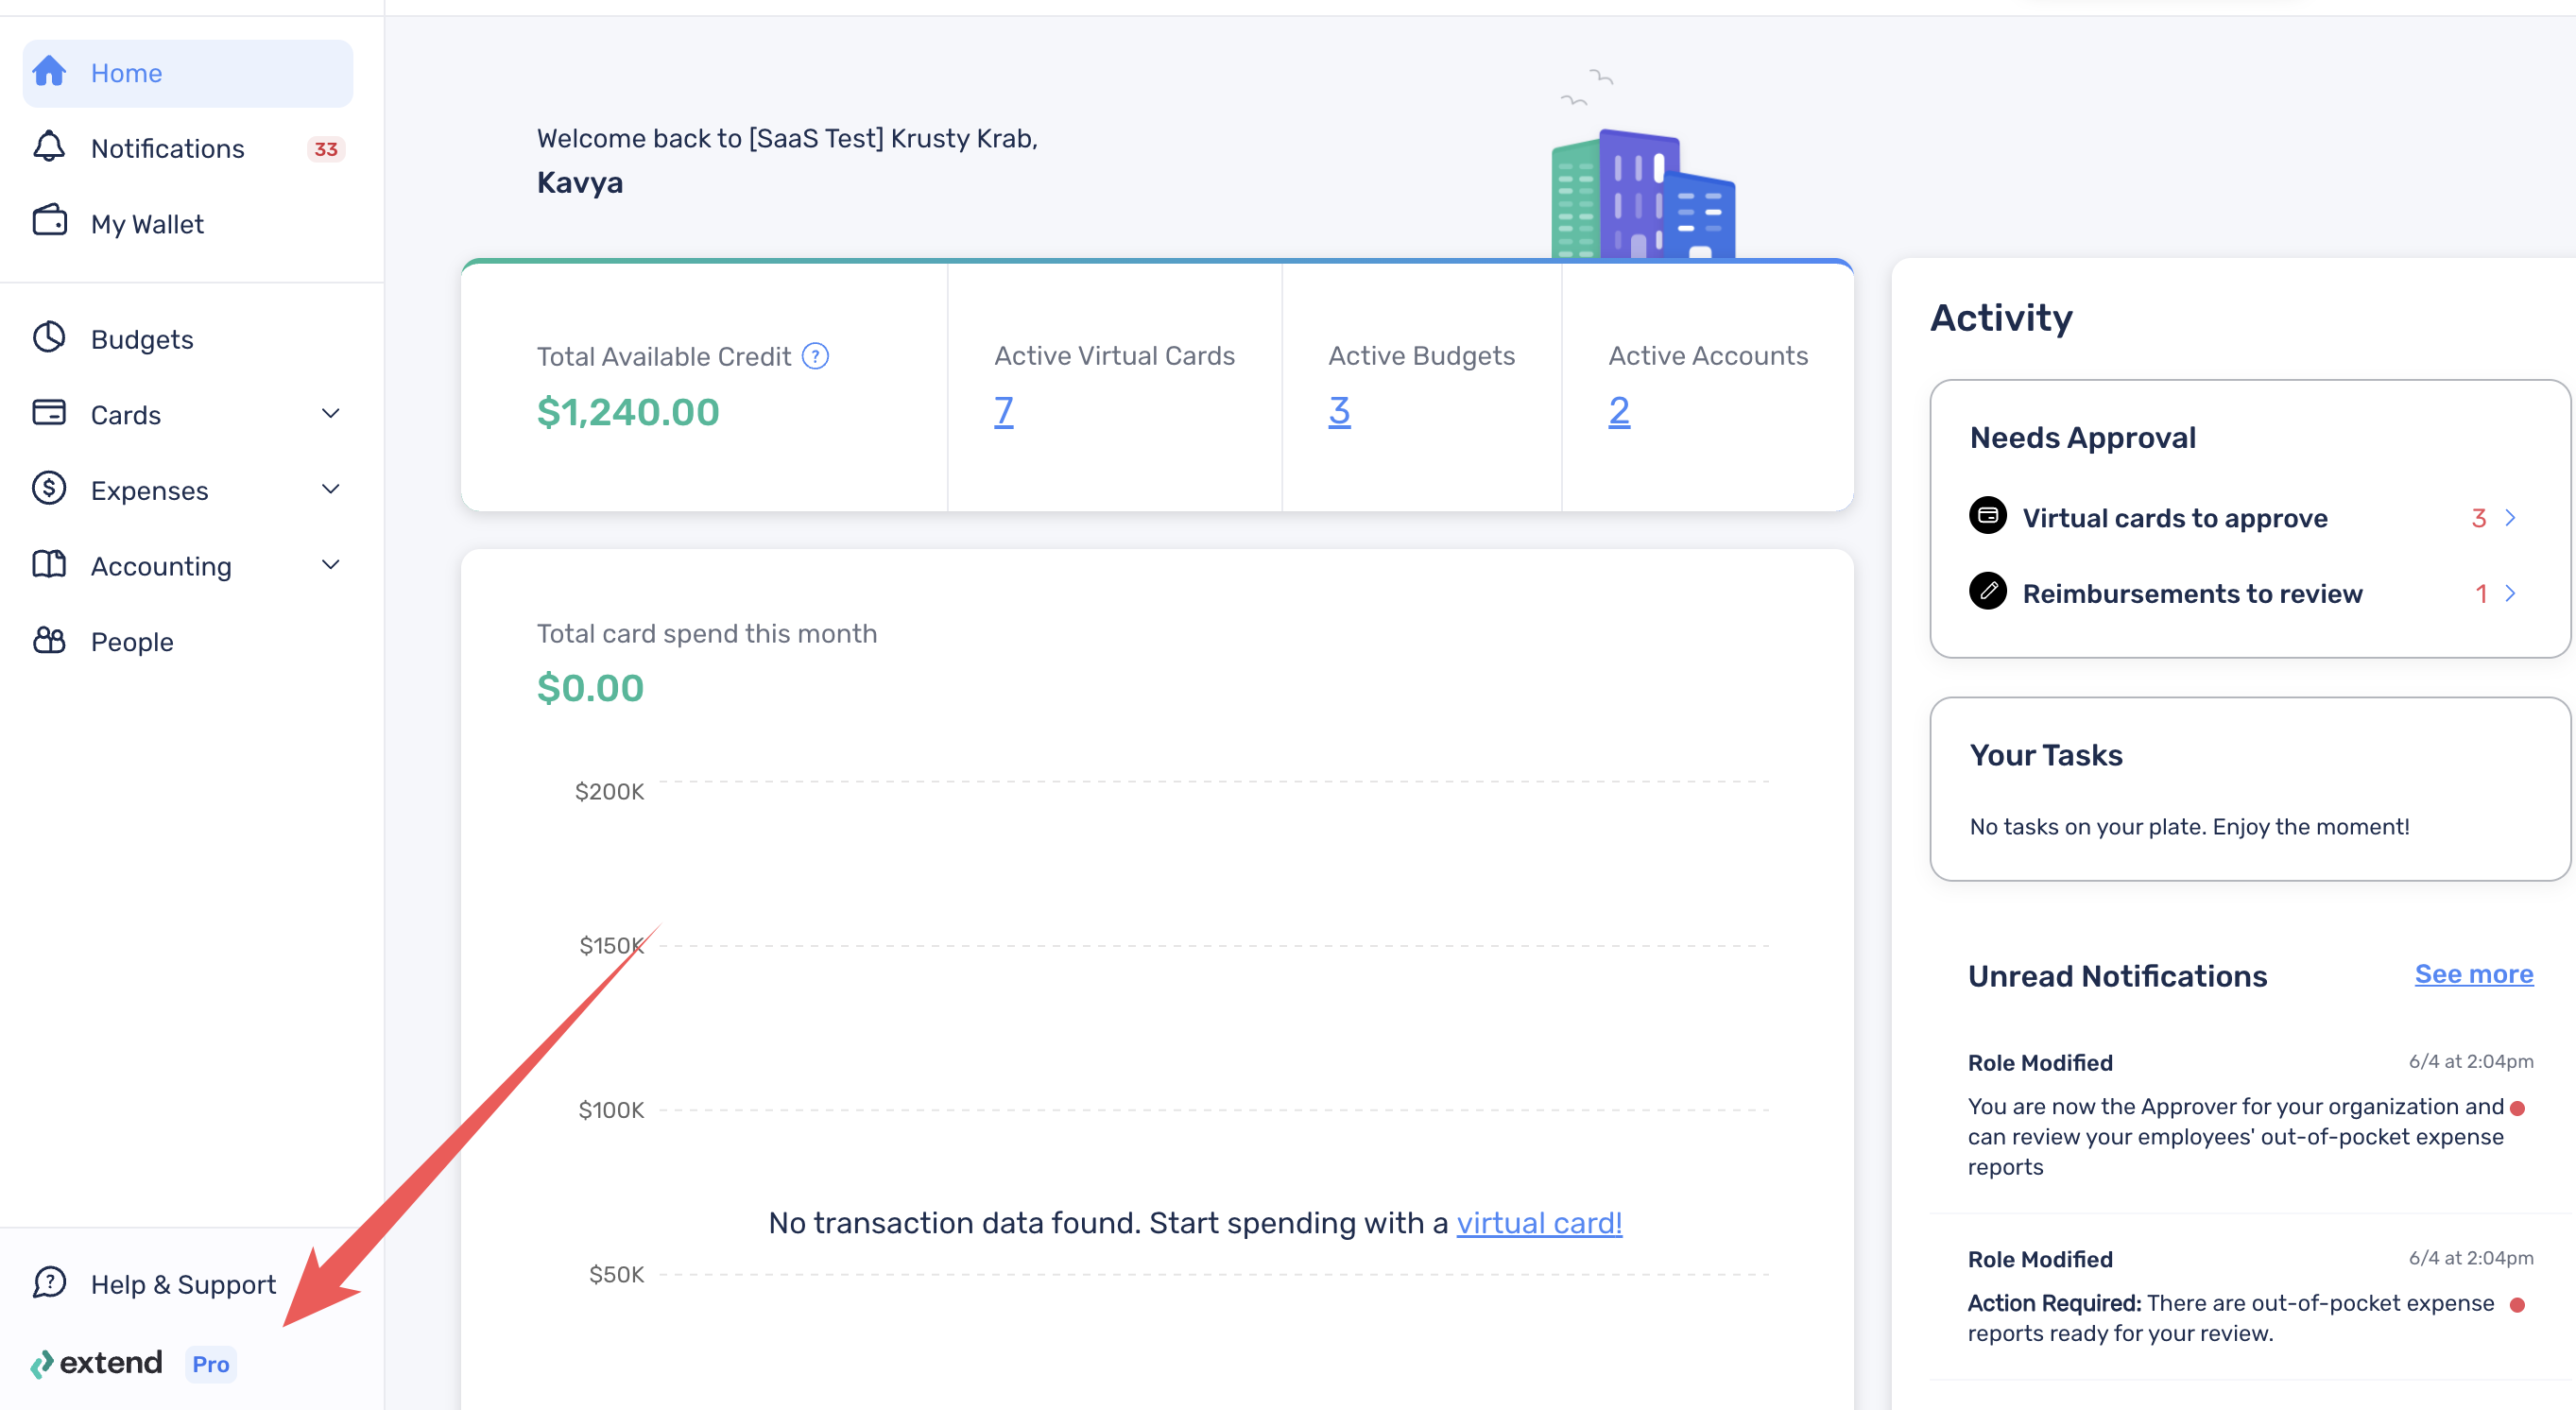Viewport: 2576px width, 1410px height.
Task: Open Cards menu label
Action: coord(126,415)
